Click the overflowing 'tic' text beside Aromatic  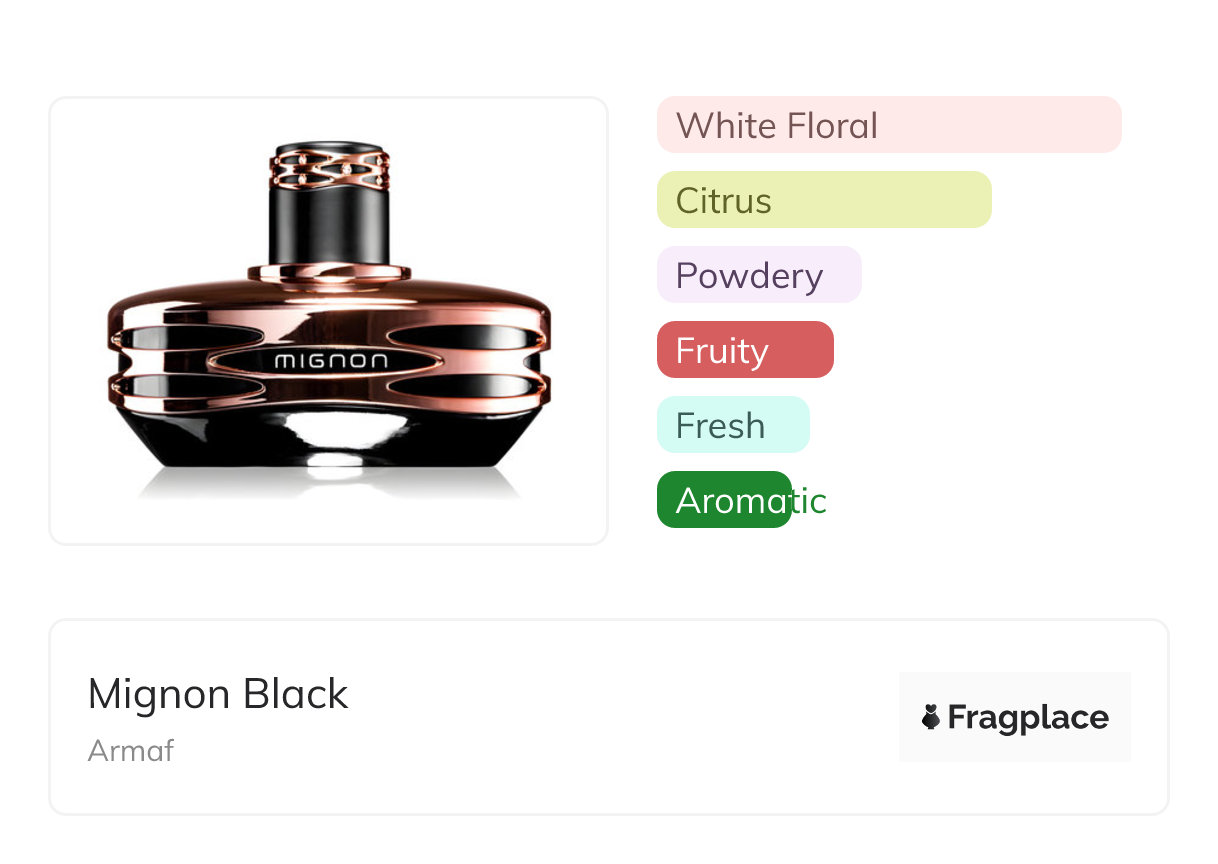[810, 501]
